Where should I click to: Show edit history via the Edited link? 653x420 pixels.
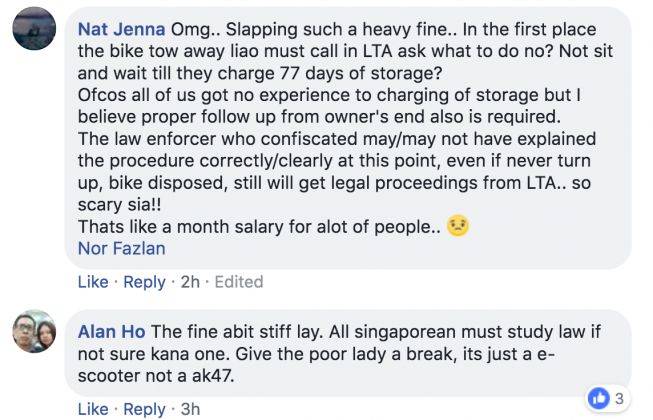236,282
